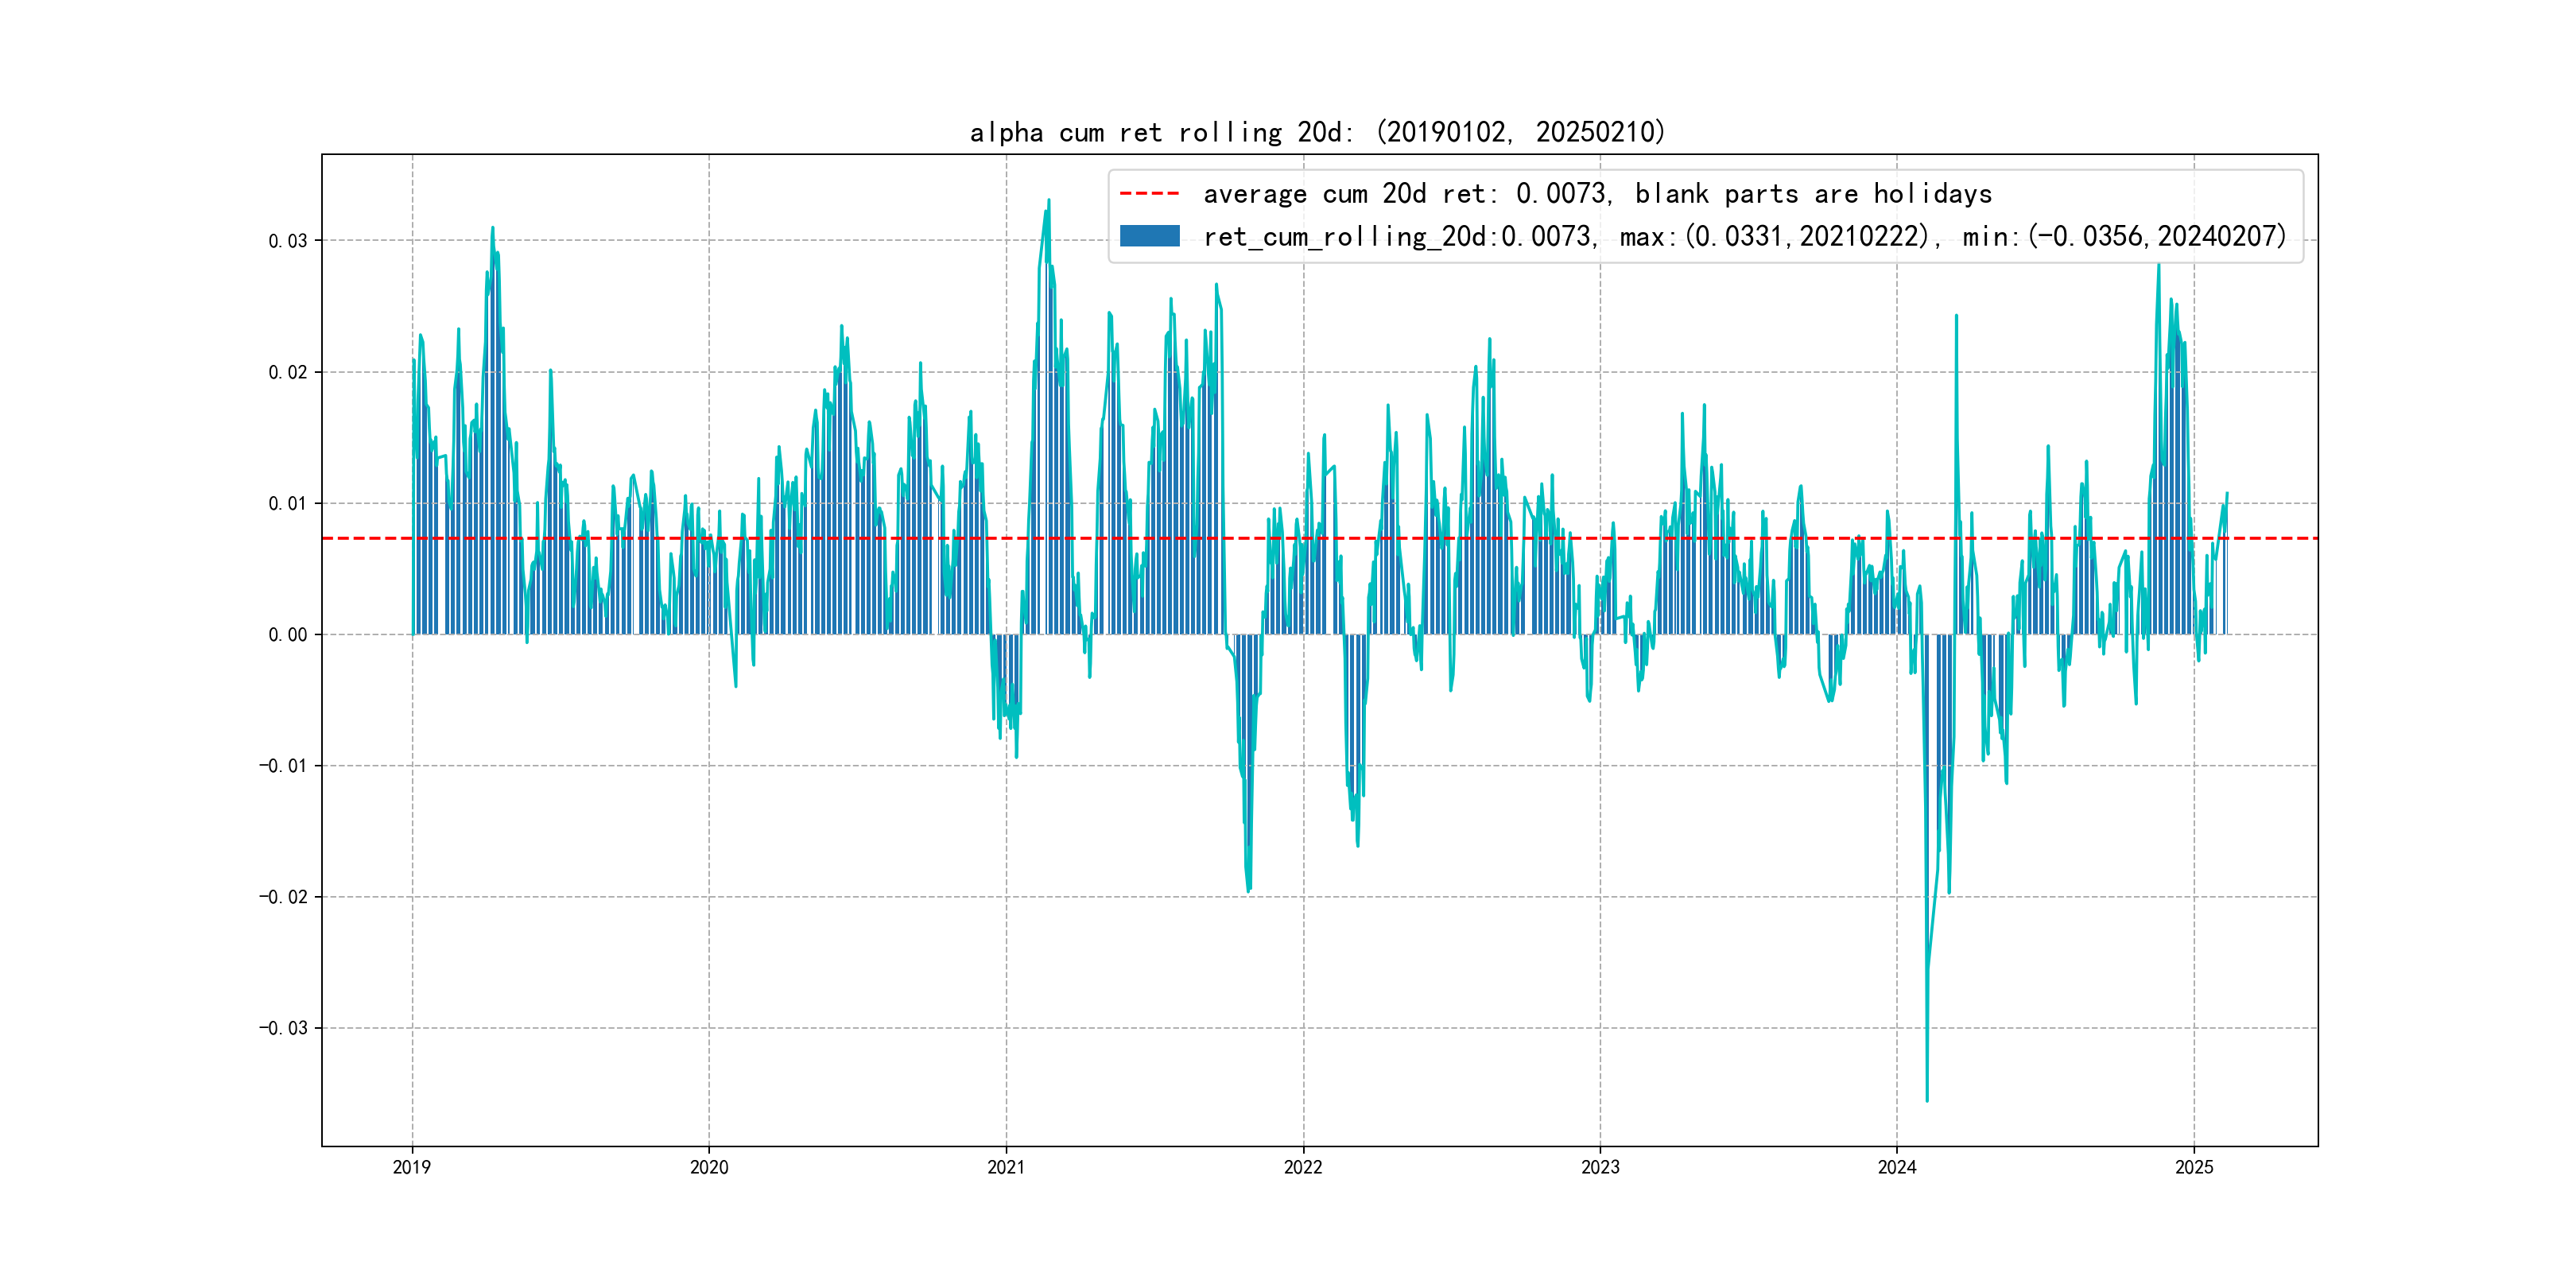Click the 2023 x-axis tick label

coord(1600,1167)
